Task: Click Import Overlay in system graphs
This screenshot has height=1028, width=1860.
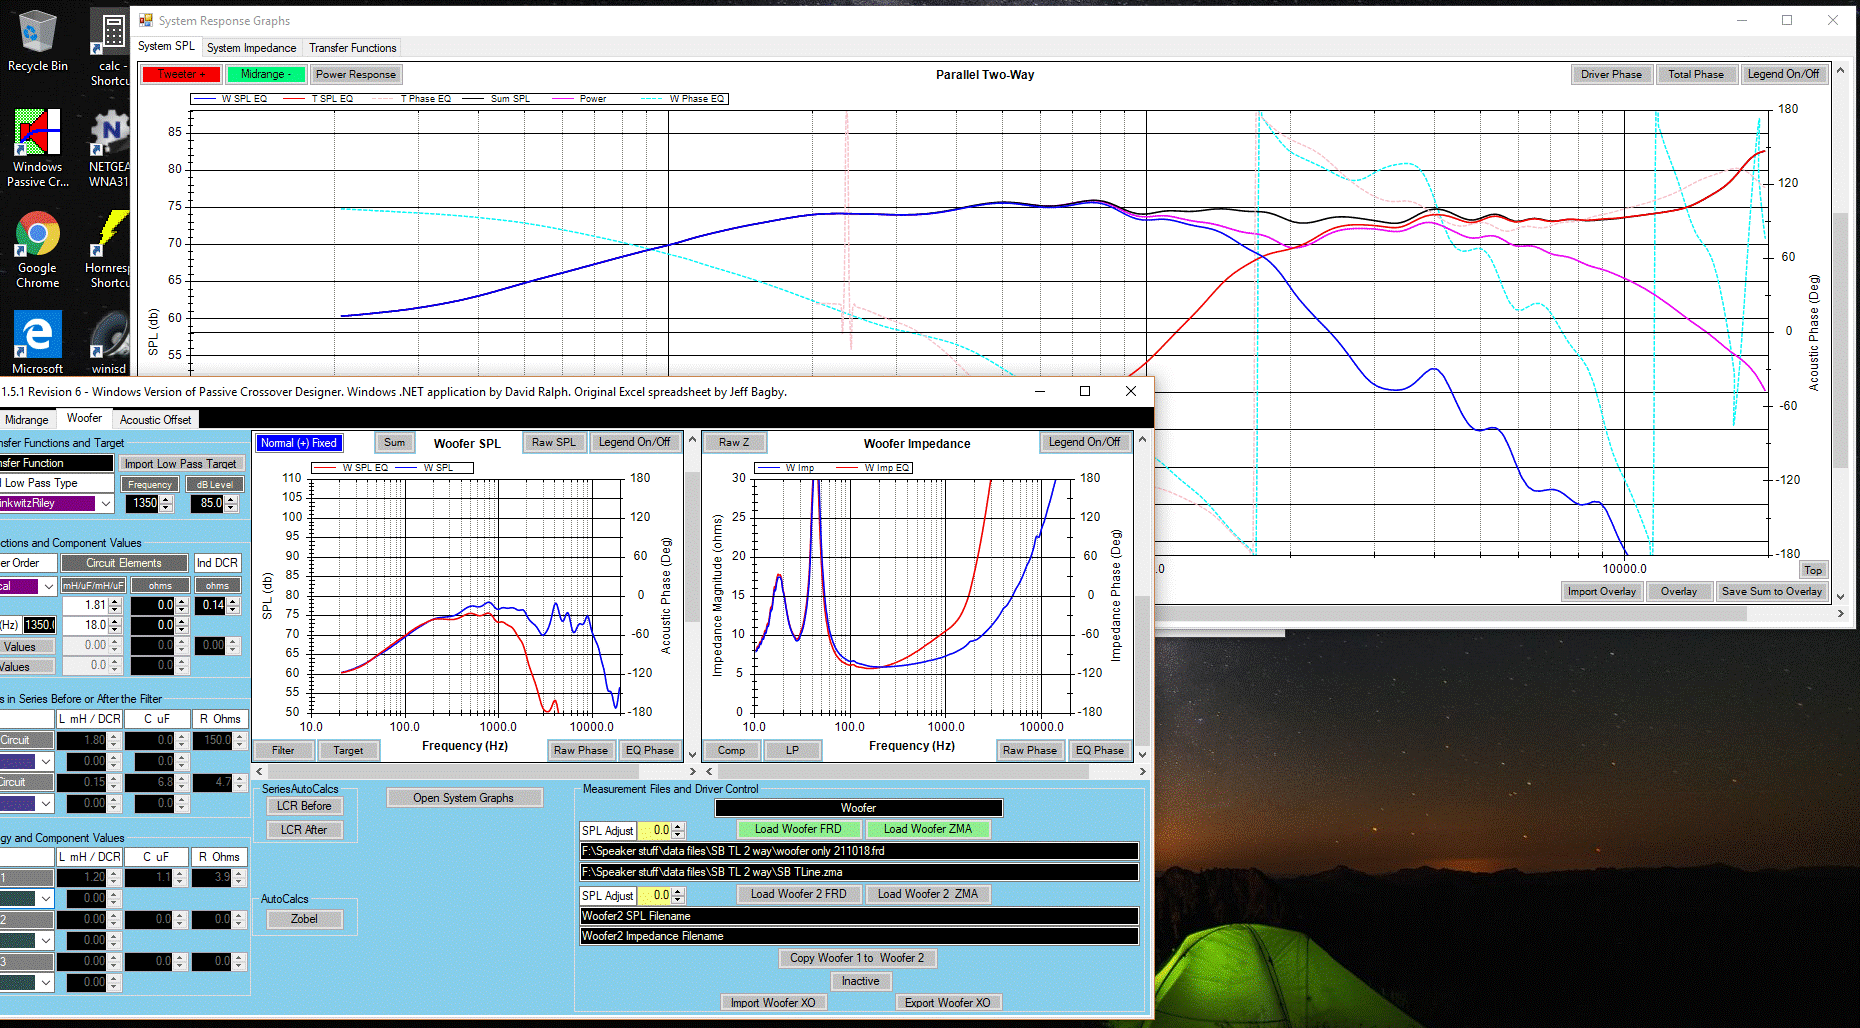Action: (x=1601, y=591)
